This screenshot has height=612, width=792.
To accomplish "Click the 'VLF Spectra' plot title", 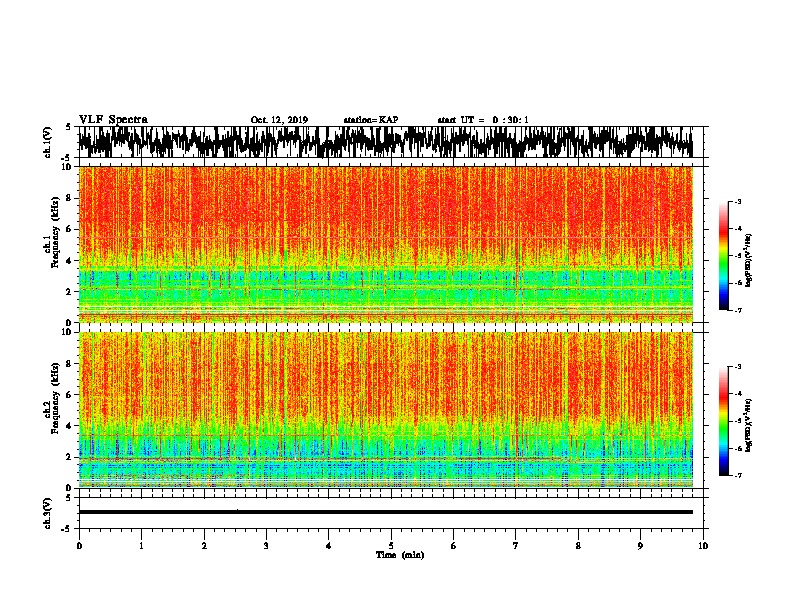I will (x=113, y=119).
